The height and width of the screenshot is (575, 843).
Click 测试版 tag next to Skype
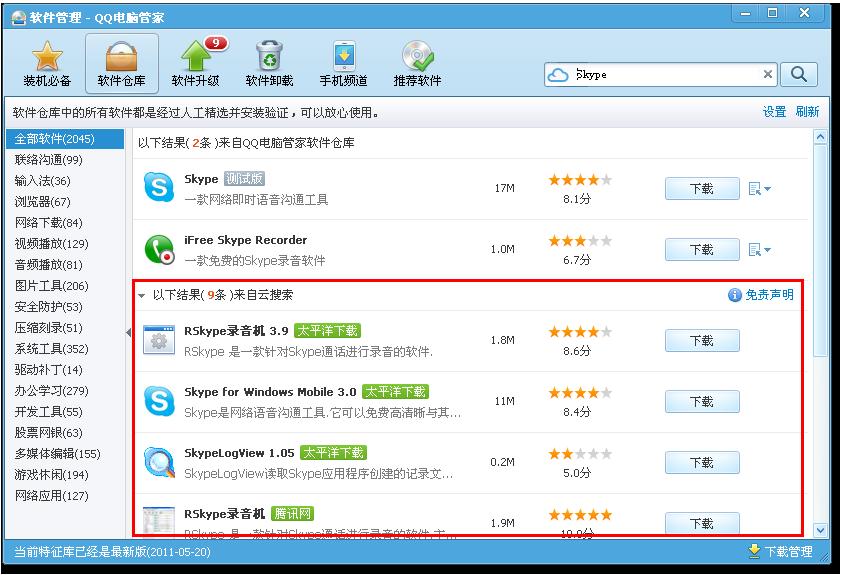[245, 178]
